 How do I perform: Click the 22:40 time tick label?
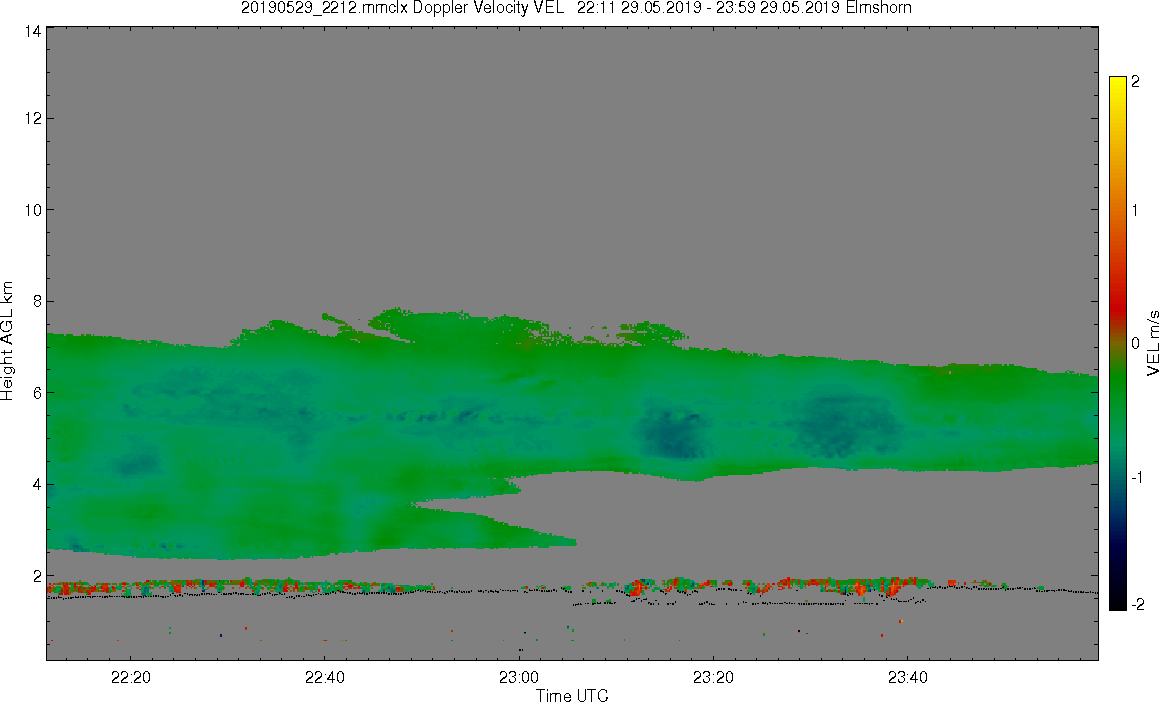click(x=324, y=678)
